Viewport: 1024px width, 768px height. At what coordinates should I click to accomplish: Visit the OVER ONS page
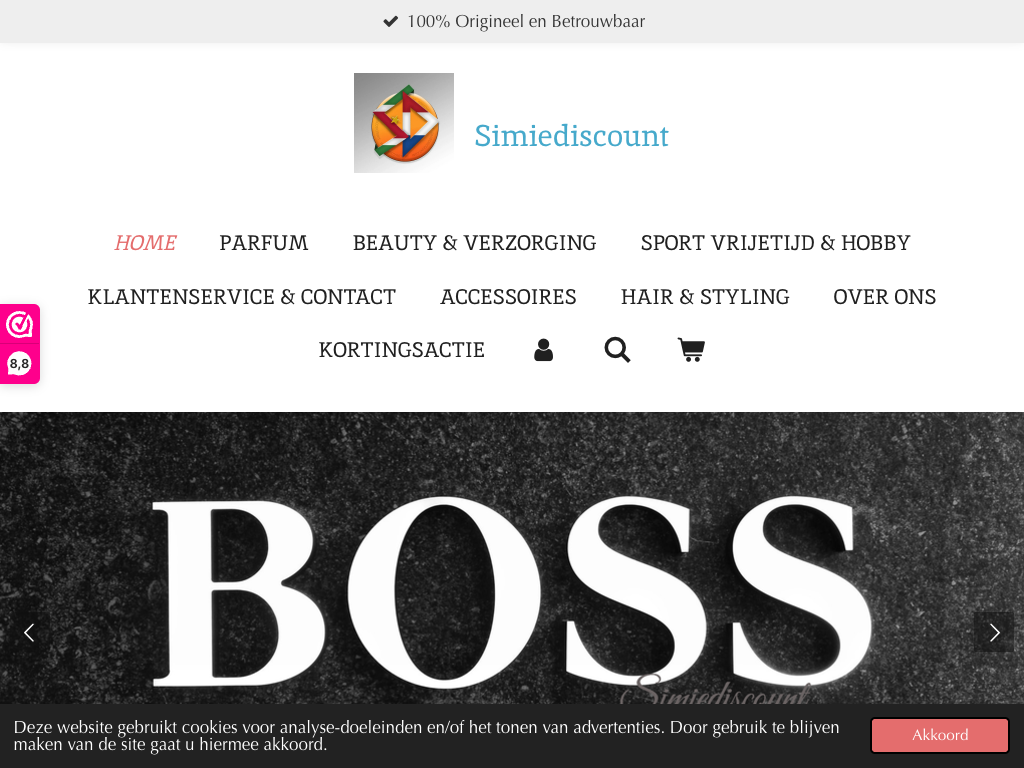pos(884,297)
